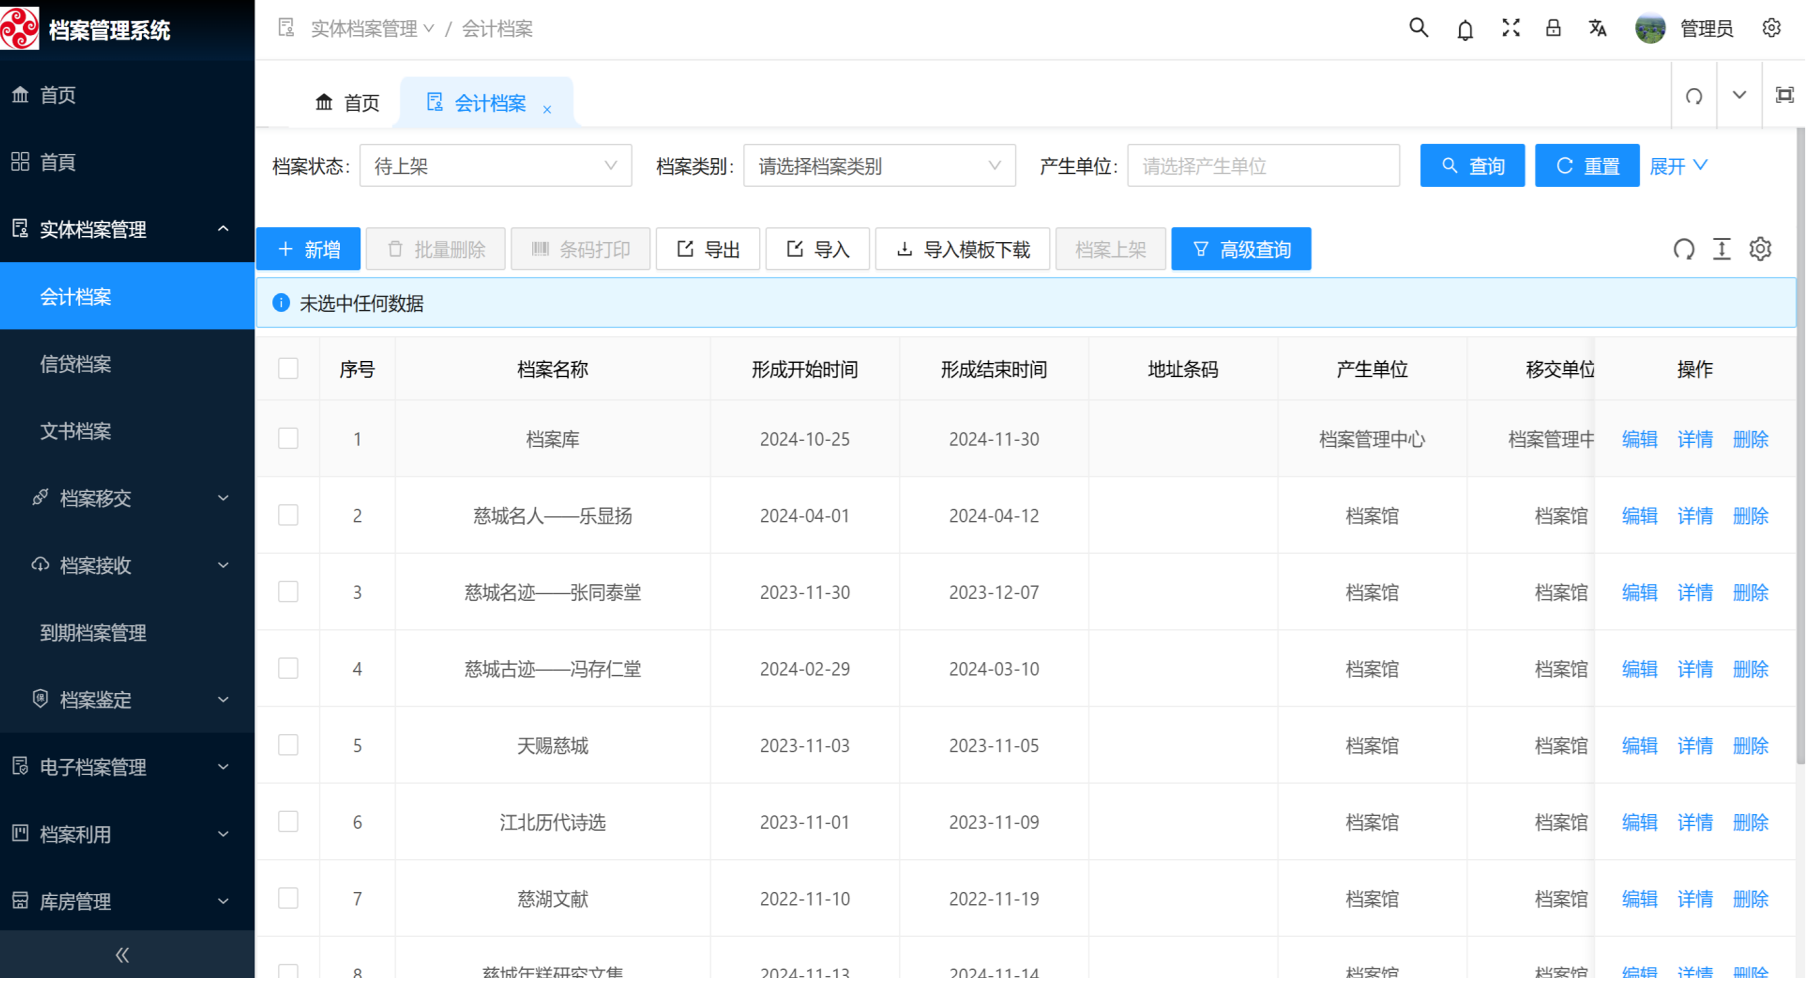Select 信贷档案 in the sidebar
Image resolution: width=1816 pixels, height=1005 pixels.
coord(76,364)
